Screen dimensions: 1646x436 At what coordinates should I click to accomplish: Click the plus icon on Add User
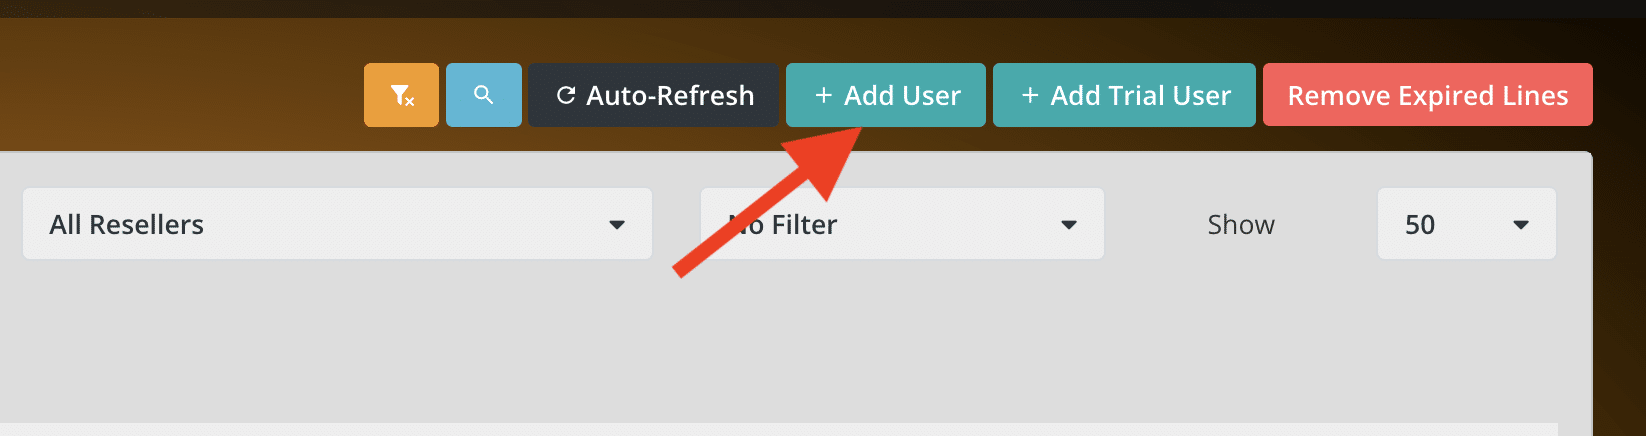point(823,95)
